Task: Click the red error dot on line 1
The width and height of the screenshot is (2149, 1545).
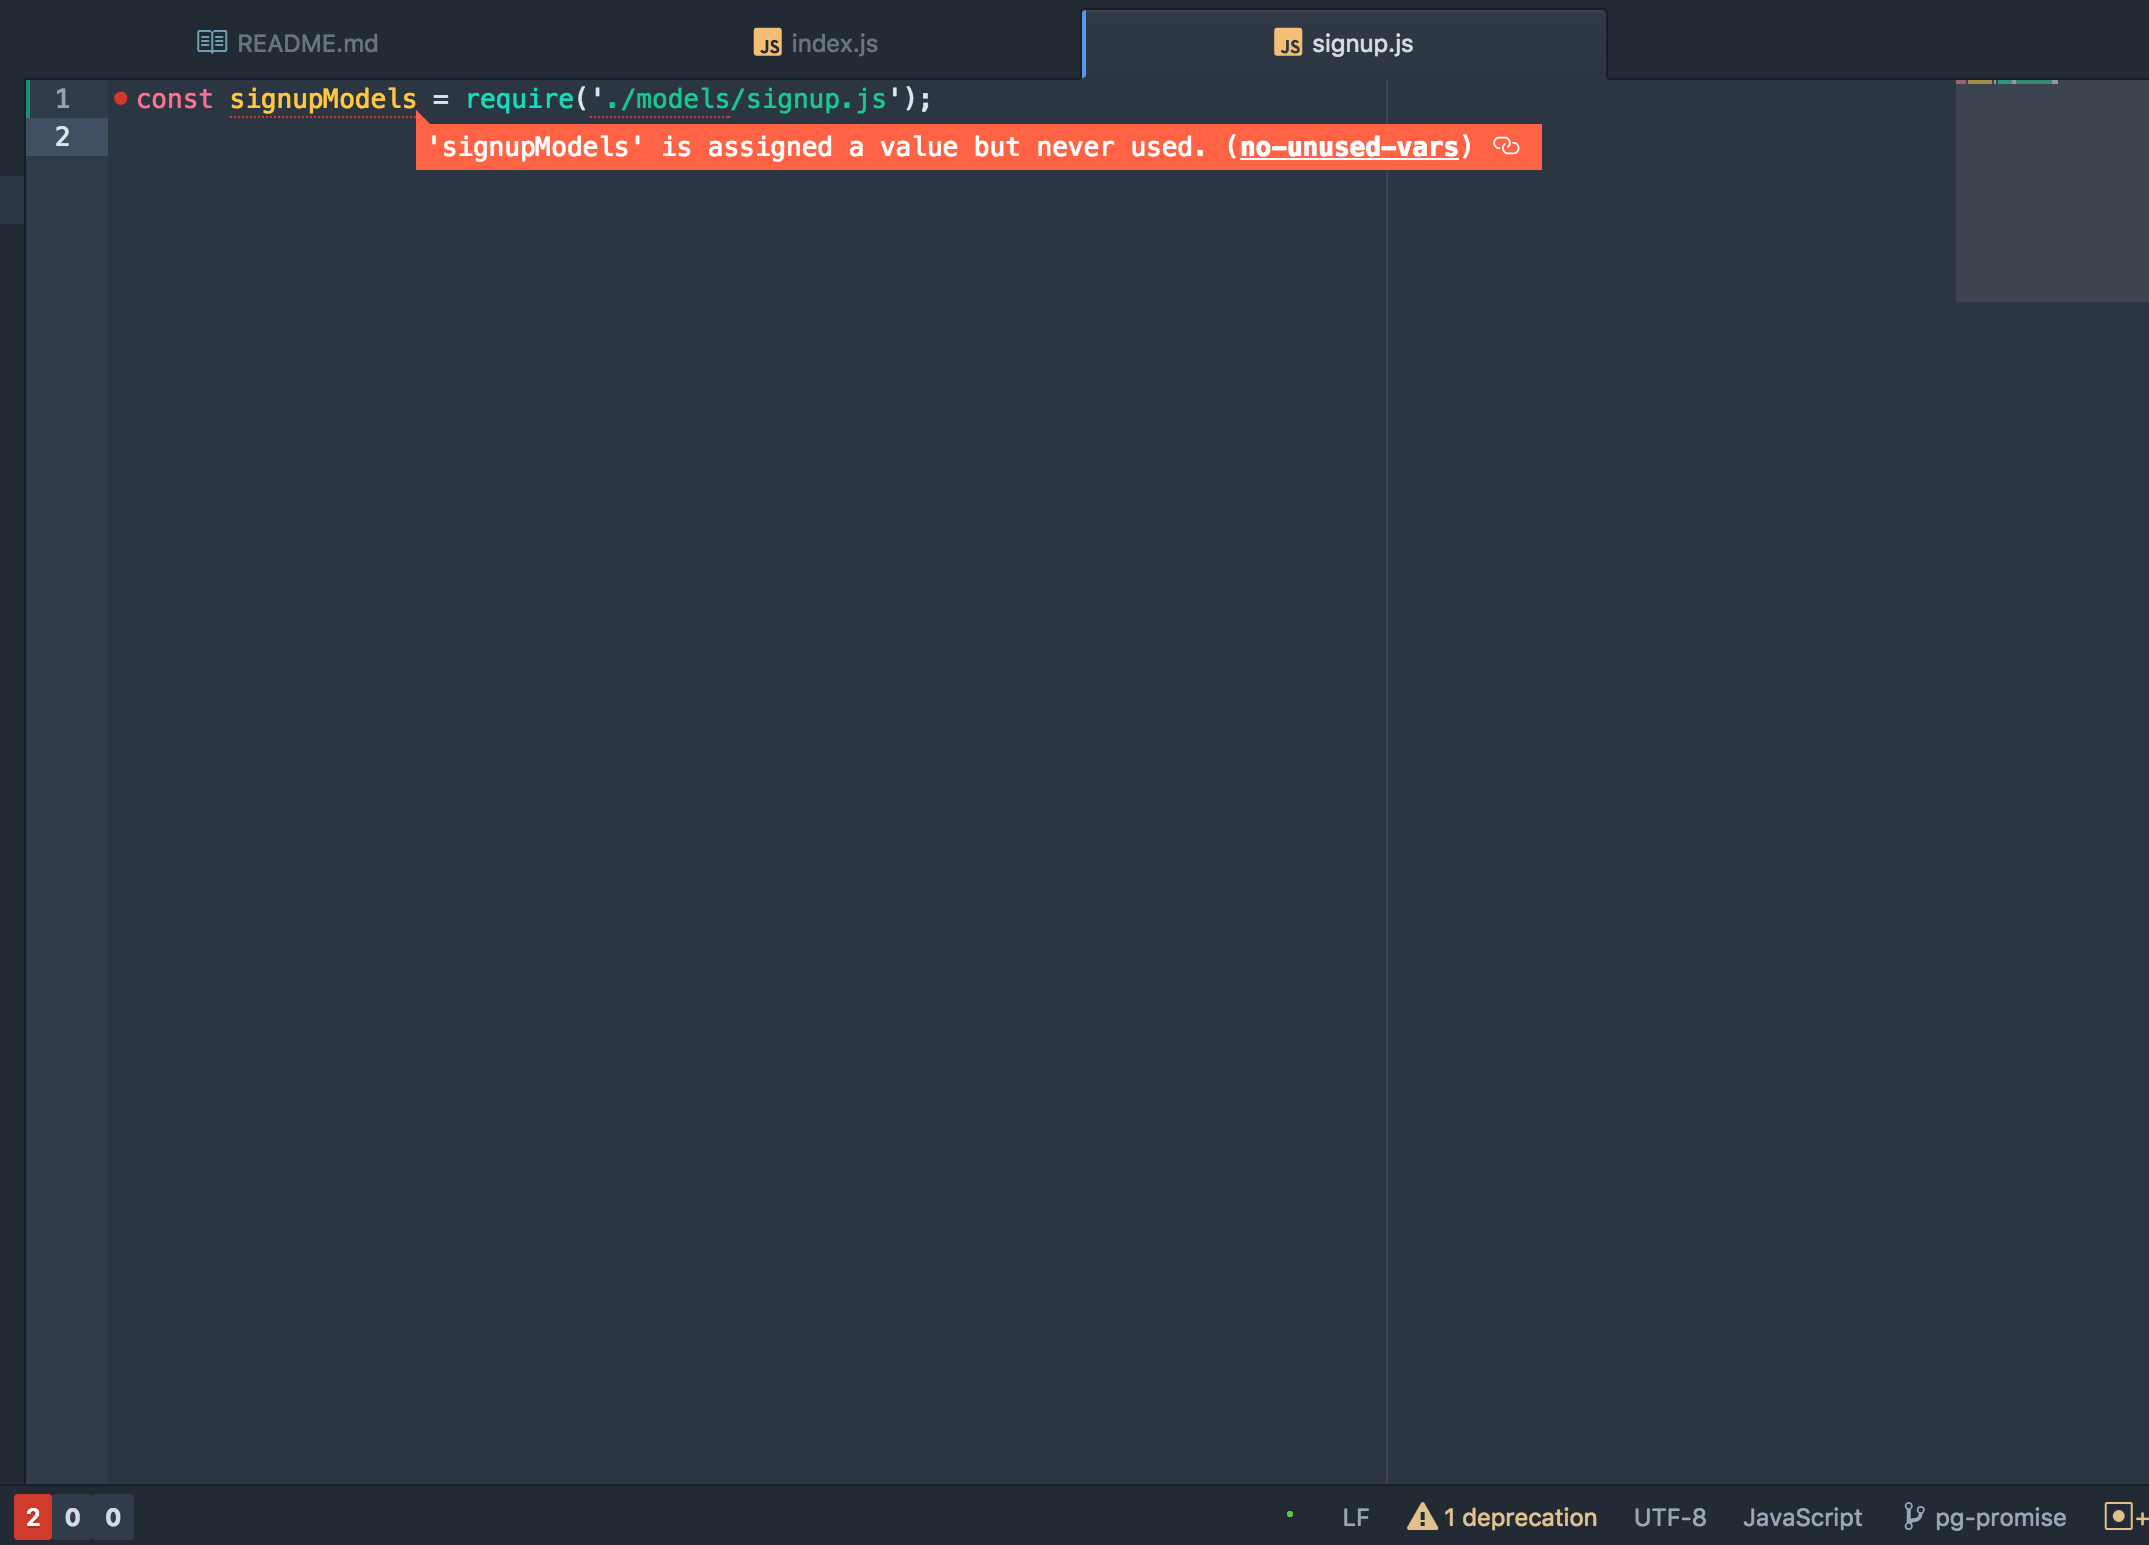Action: click(x=120, y=98)
